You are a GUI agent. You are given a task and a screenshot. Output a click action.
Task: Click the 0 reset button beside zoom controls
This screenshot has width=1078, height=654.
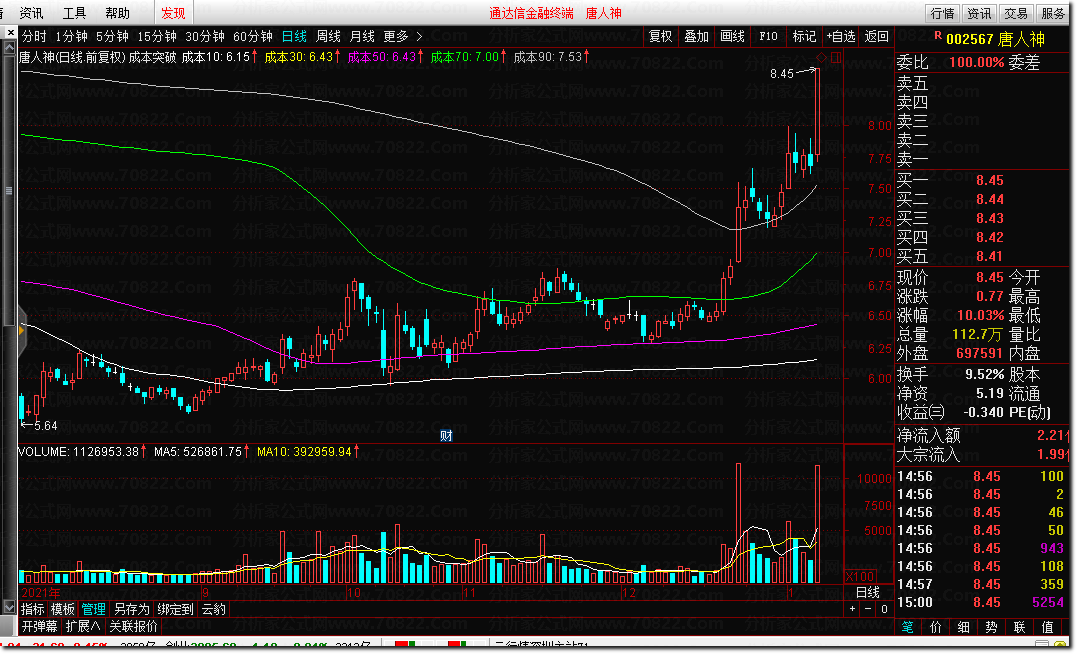click(x=884, y=609)
